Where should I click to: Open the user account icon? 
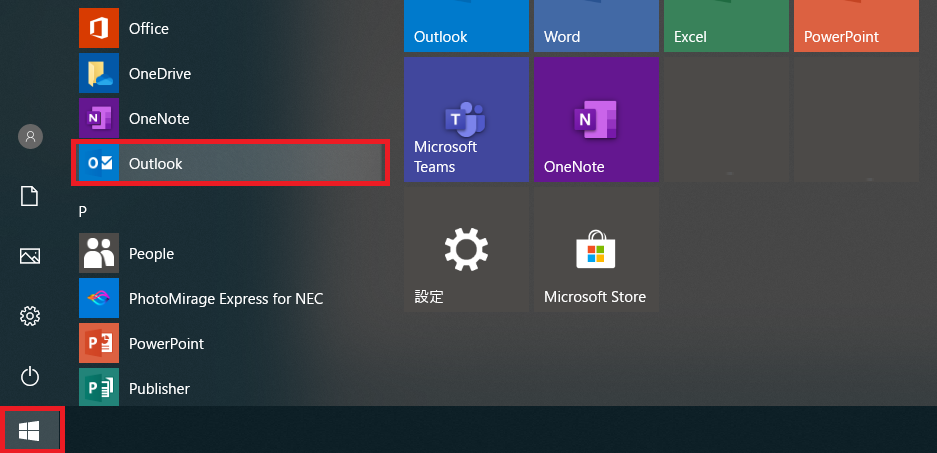[30, 136]
